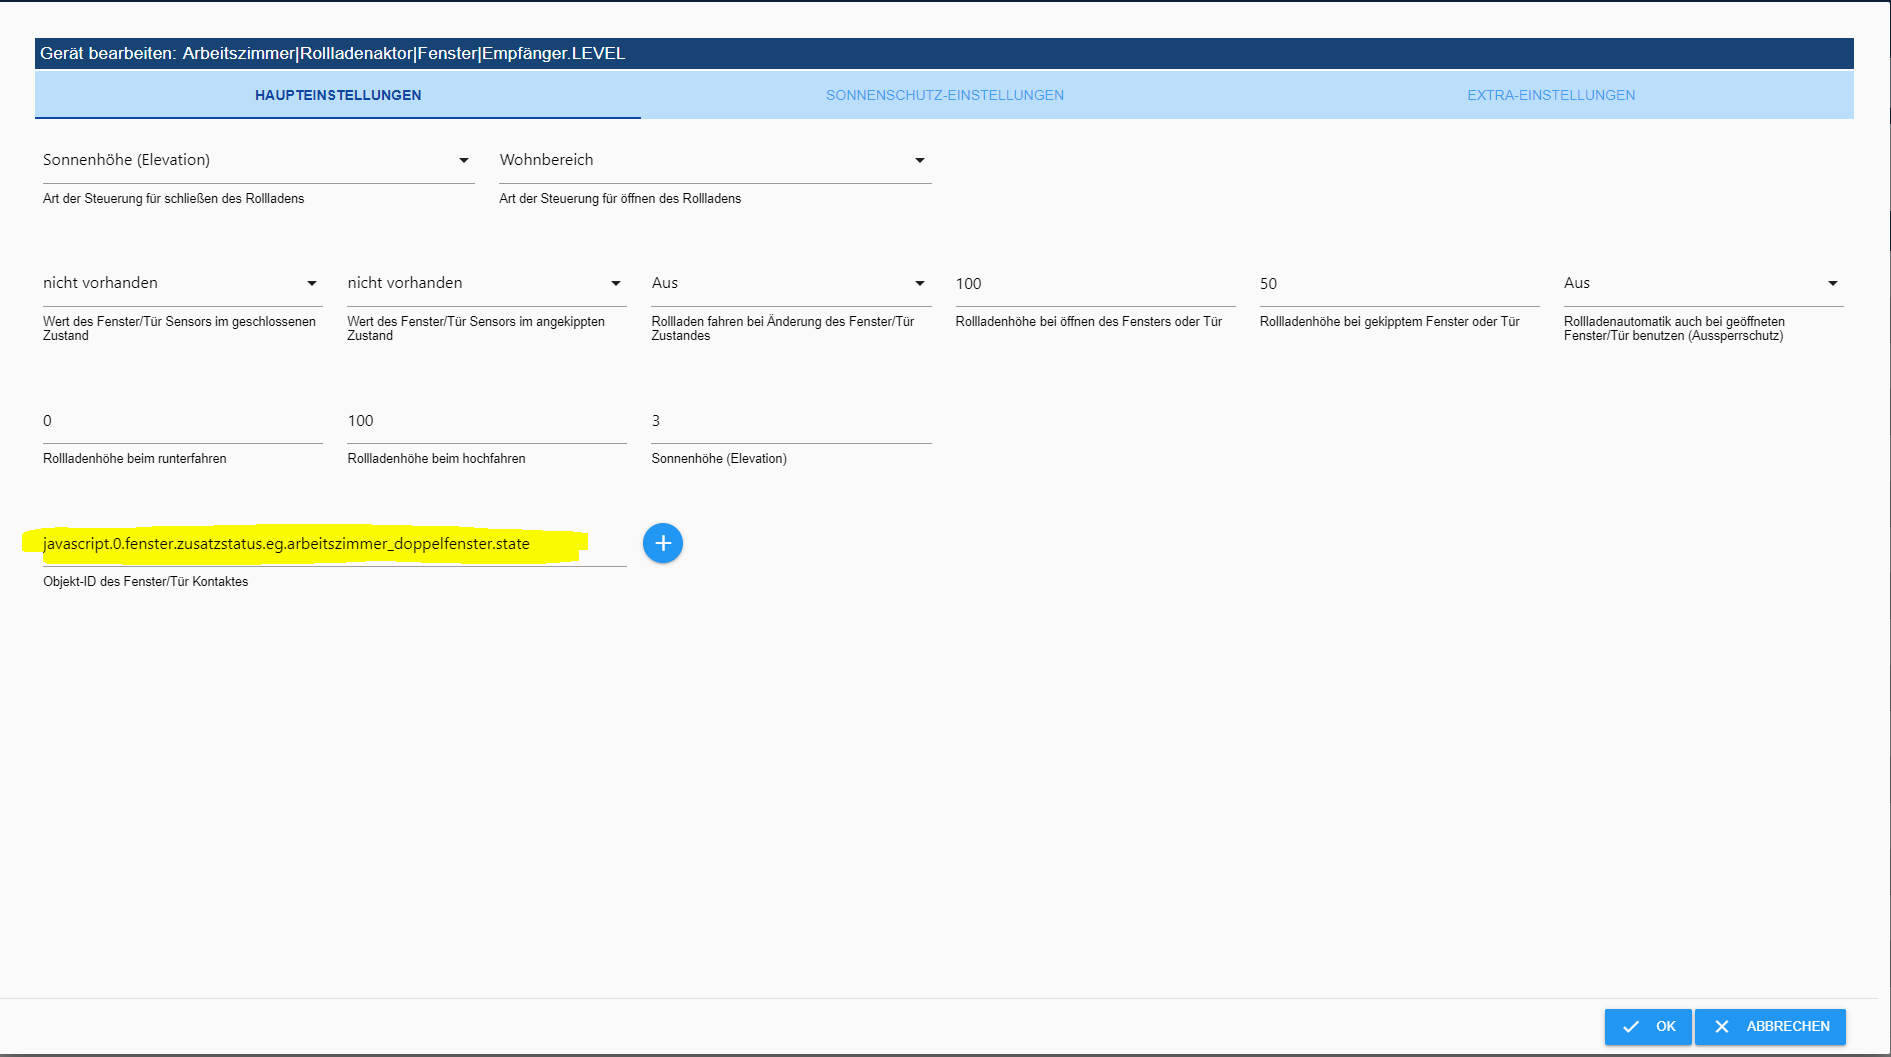Open the EXTRA-EINSTELLUNGEN tab

pyautogui.click(x=1551, y=95)
